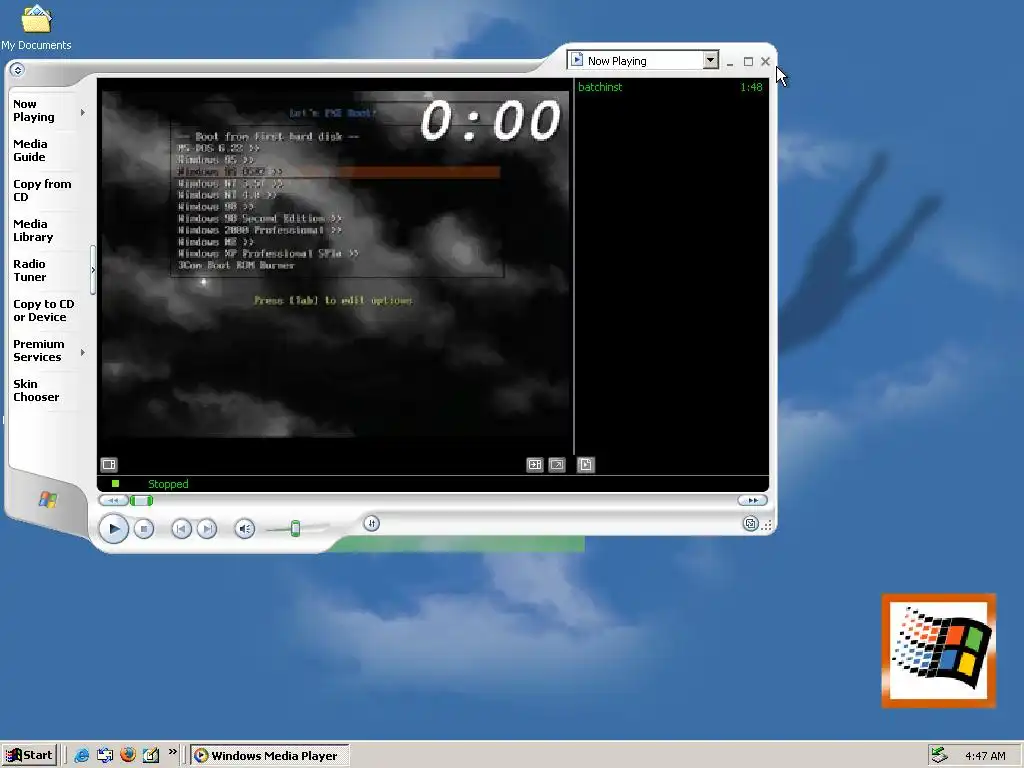Switch video to full screen view
This screenshot has height=768, width=1024.
pos(557,464)
